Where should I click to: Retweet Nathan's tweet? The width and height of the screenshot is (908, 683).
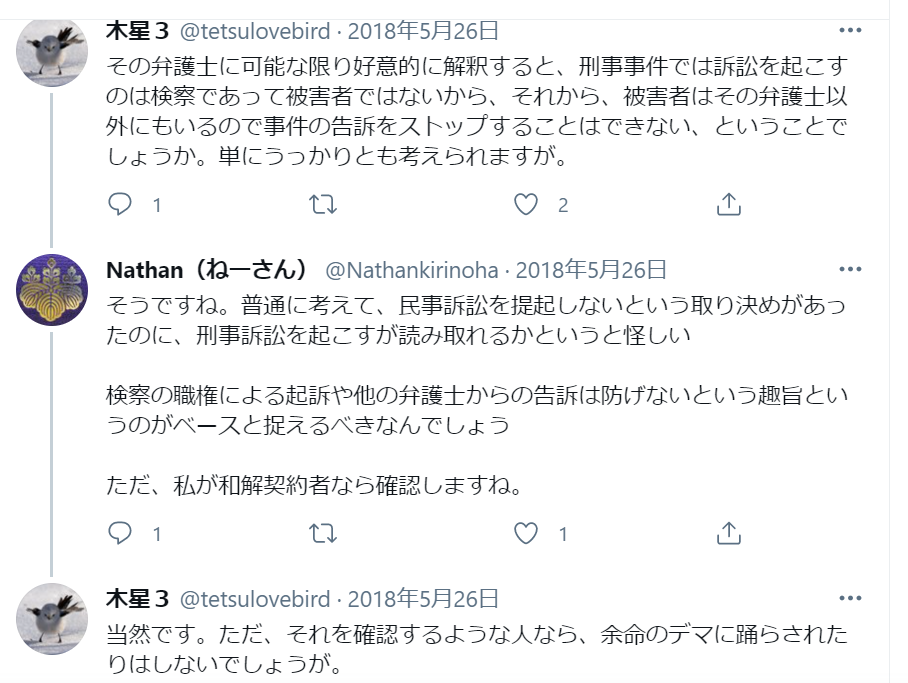(323, 533)
